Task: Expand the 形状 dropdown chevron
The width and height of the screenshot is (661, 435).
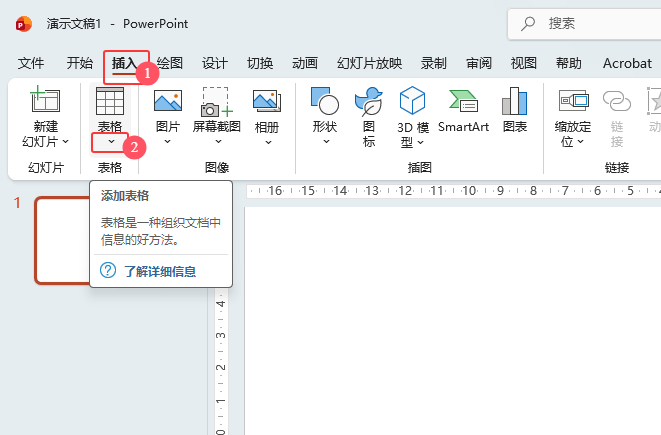Action: (326, 142)
